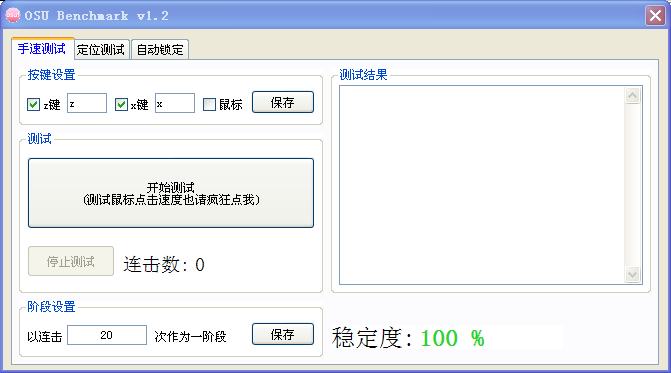
Task: Click the 稳定度: 100 % stability text
Action: (x=408, y=338)
